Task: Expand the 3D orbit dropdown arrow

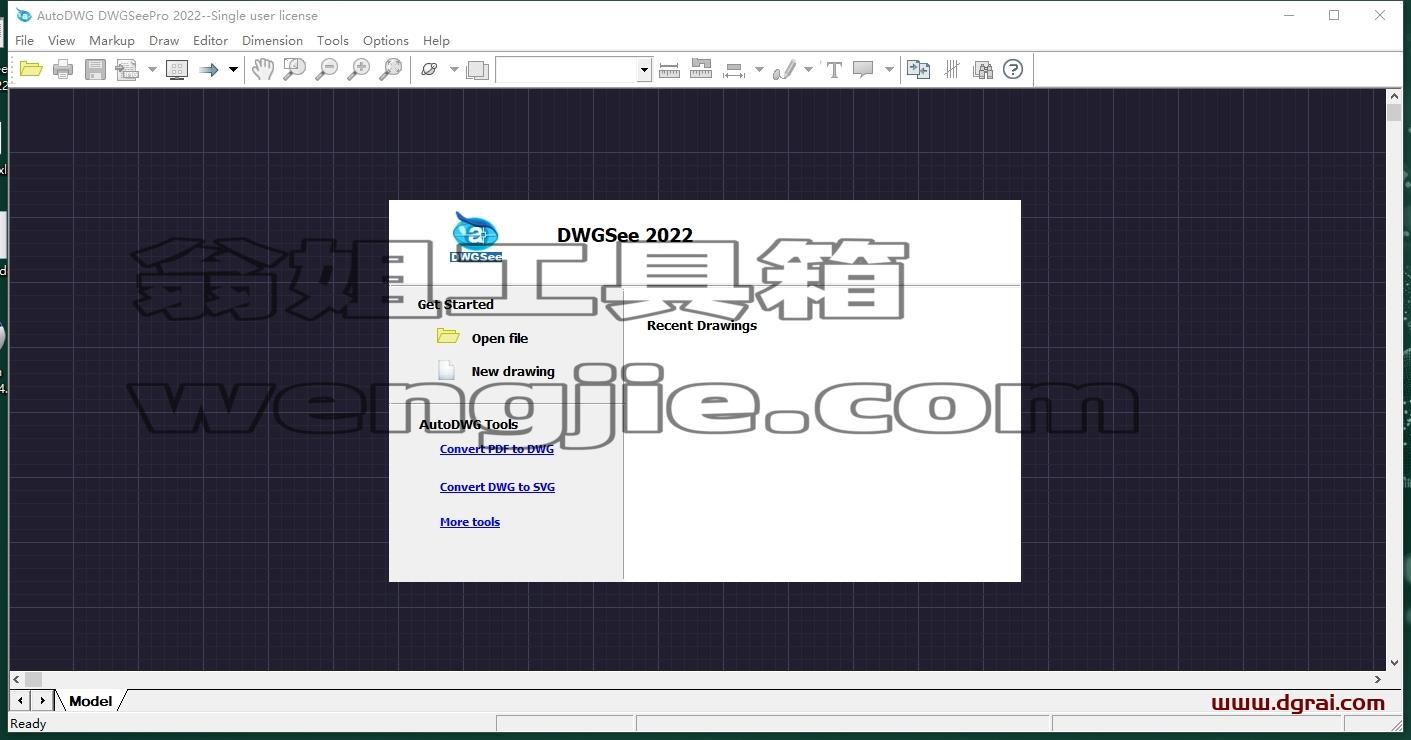Action: 454,69
